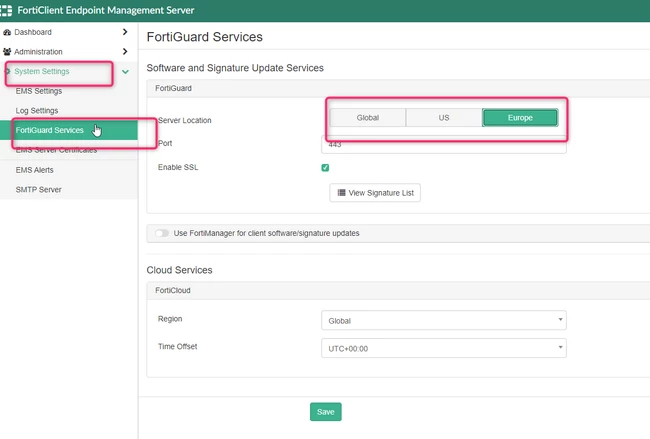Viewport: 650px width, 439px height.
Task: Open System Settings in the sidebar
Action: click(x=41, y=71)
